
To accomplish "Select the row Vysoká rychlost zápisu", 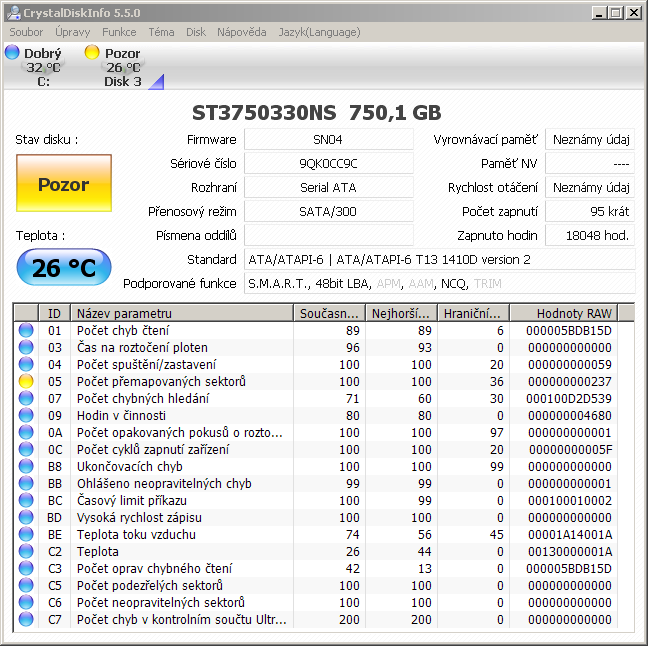I will pyautogui.click(x=316, y=517).
